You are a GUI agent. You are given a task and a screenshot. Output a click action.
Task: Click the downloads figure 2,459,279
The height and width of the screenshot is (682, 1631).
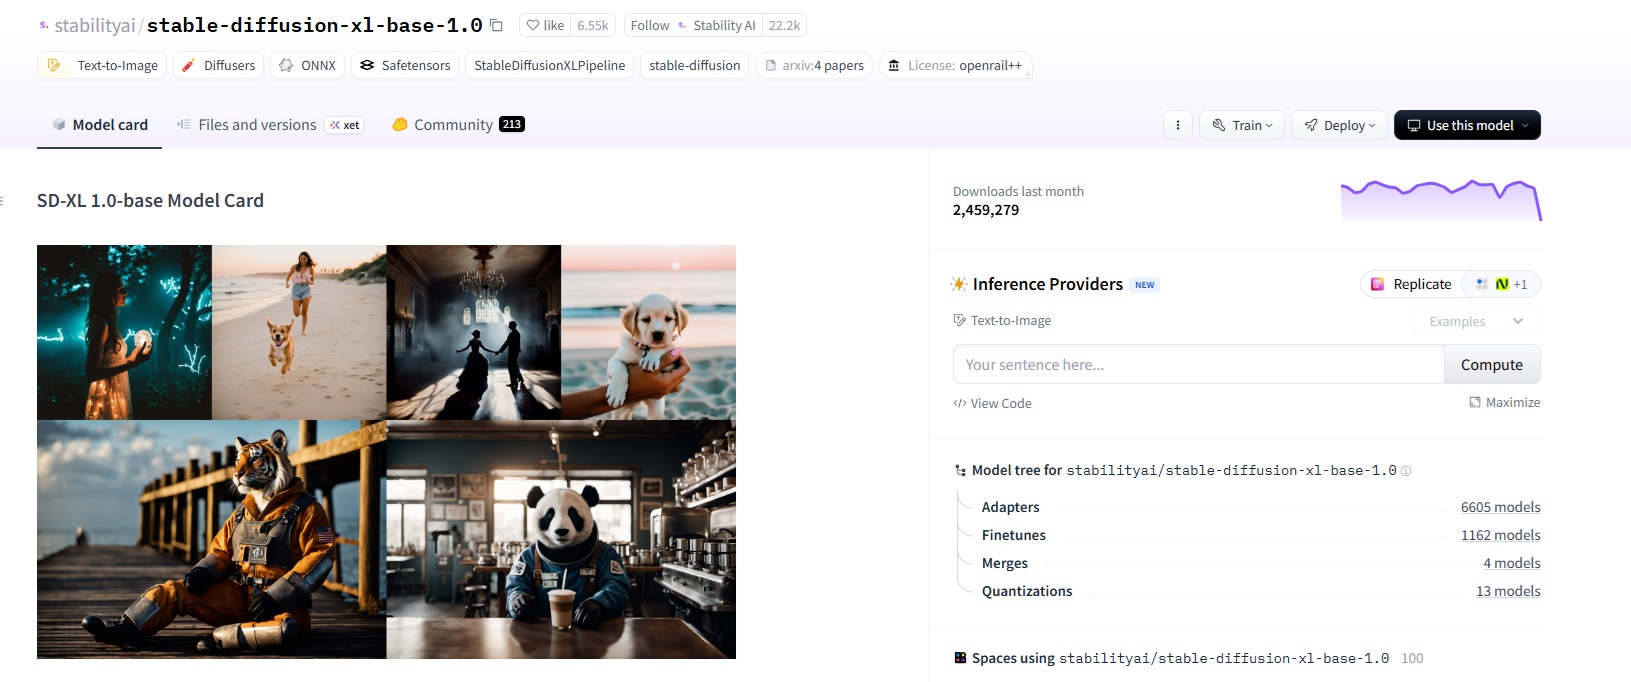click(986, 210)
